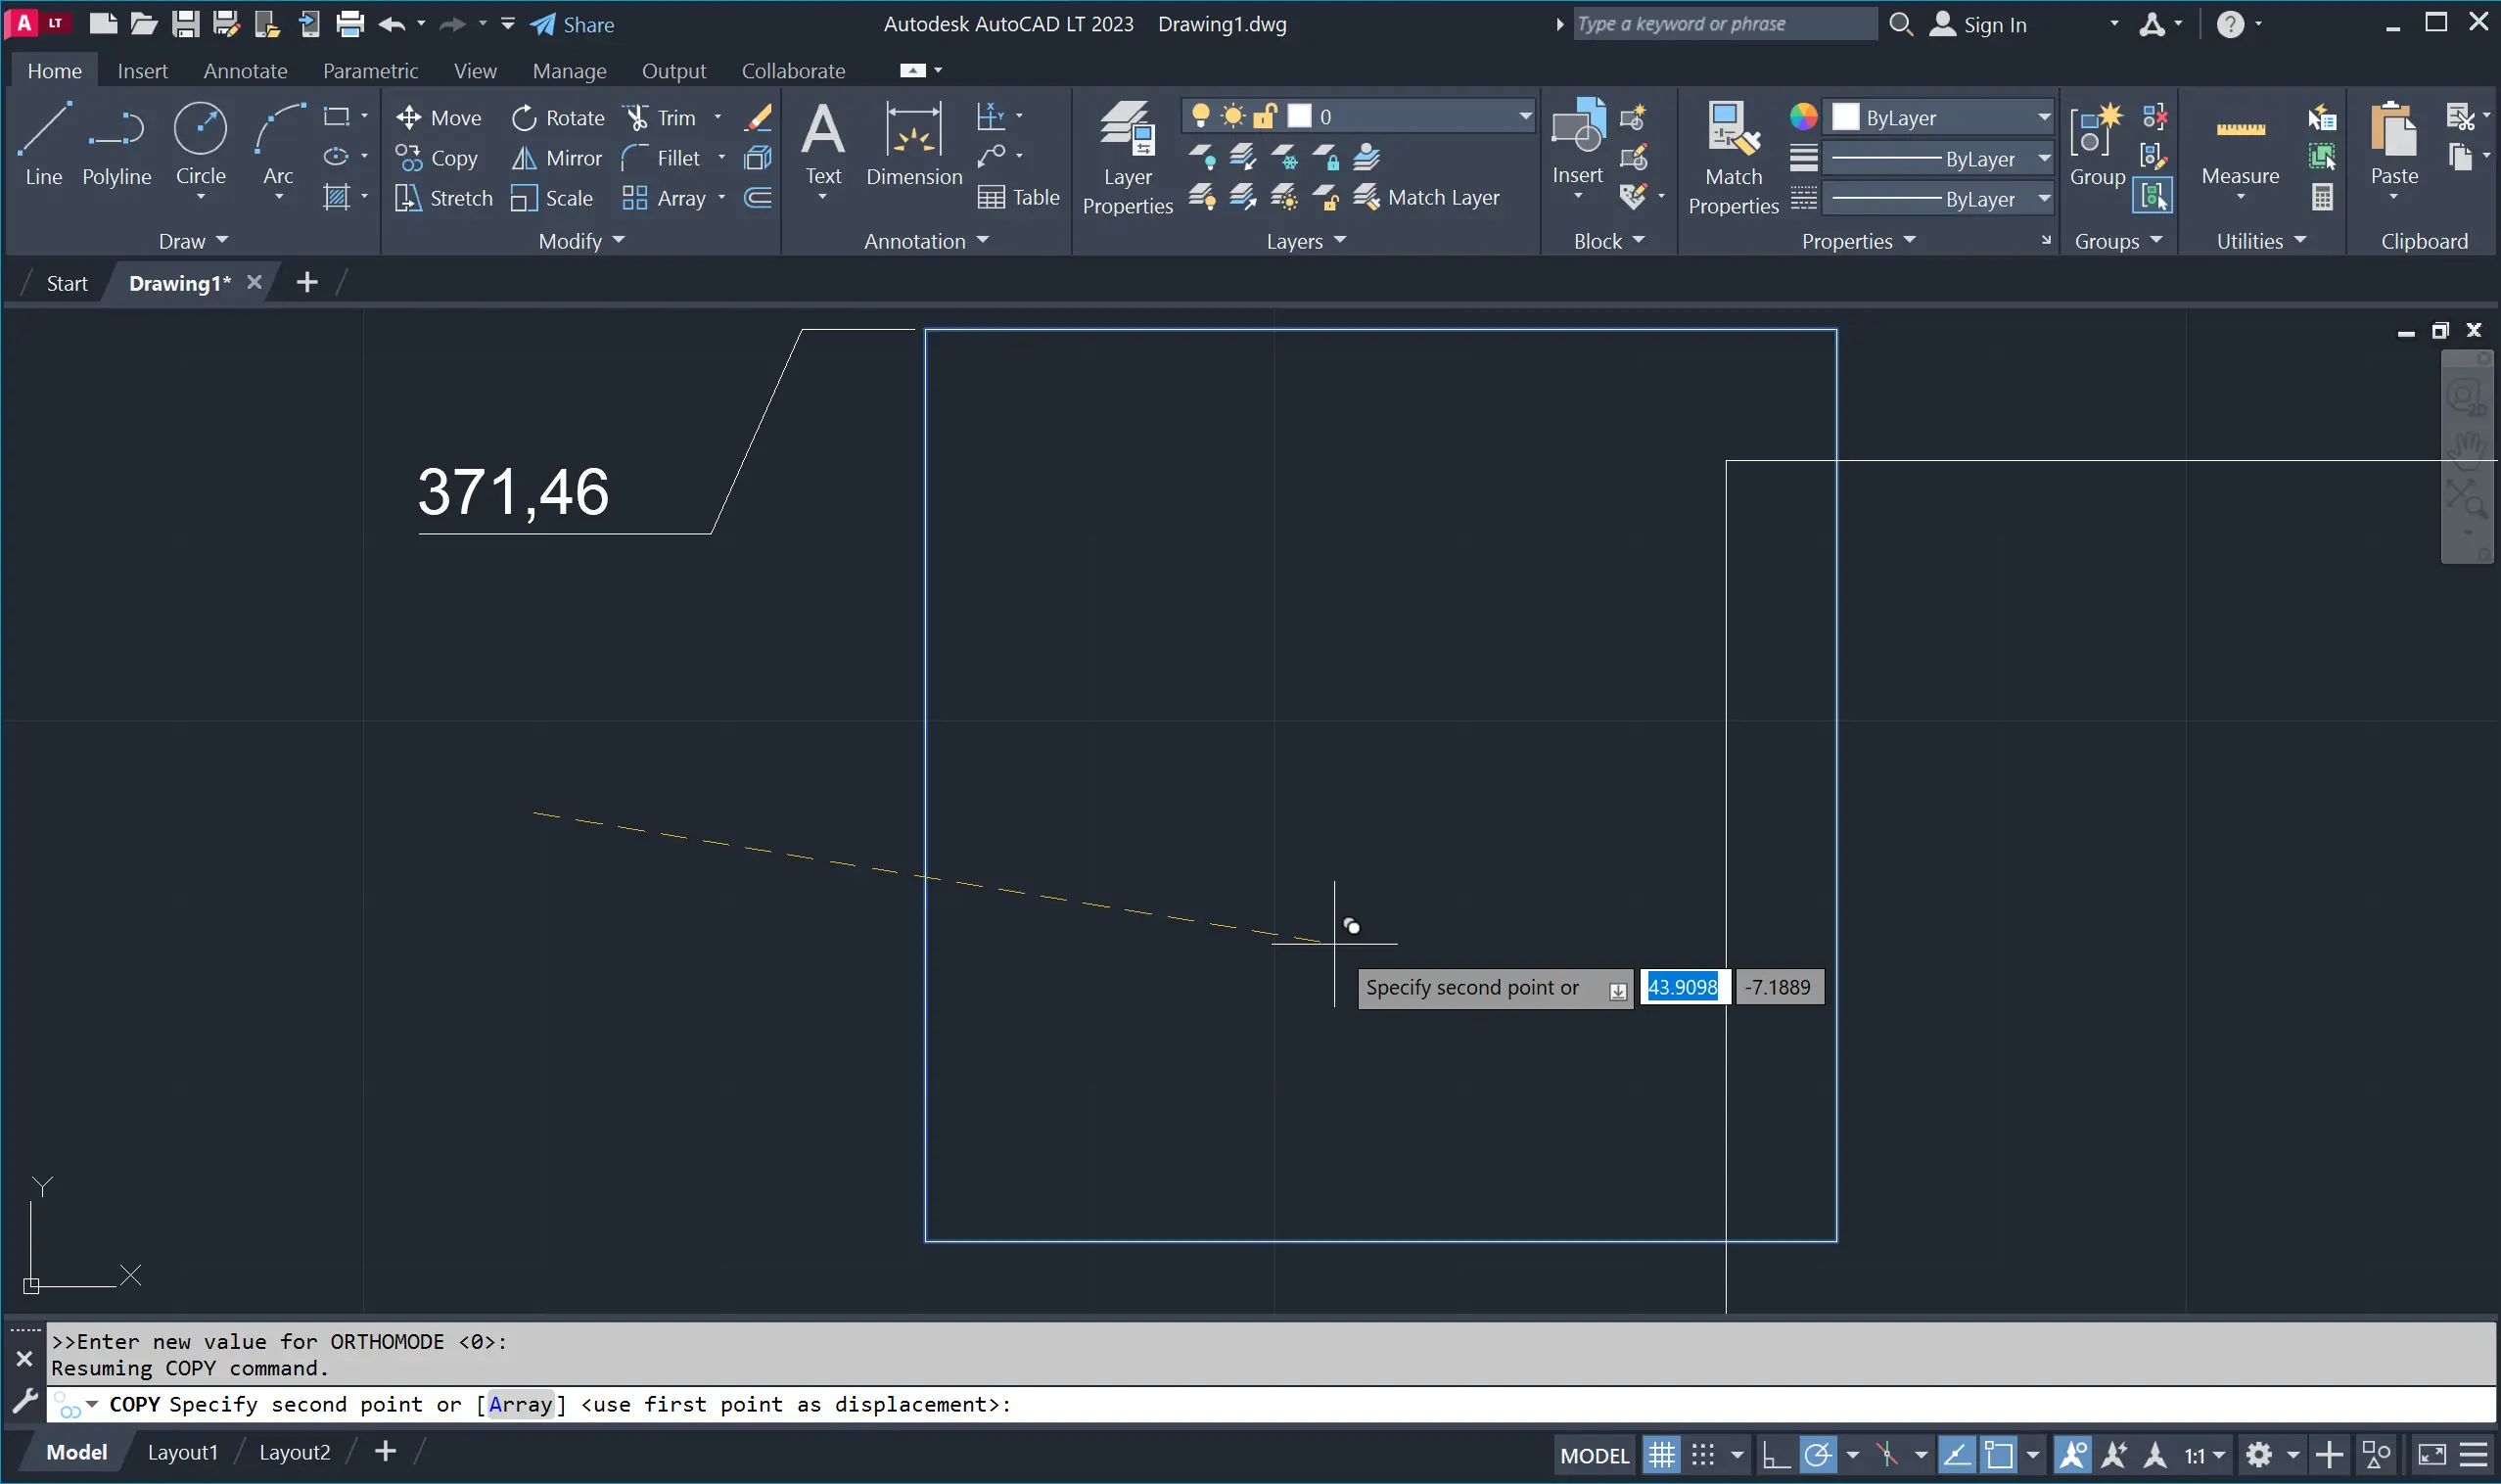Click the Match Properties icon
The height and width of the screenshot is (1484, 2501).
click(x=1732, y=130)
